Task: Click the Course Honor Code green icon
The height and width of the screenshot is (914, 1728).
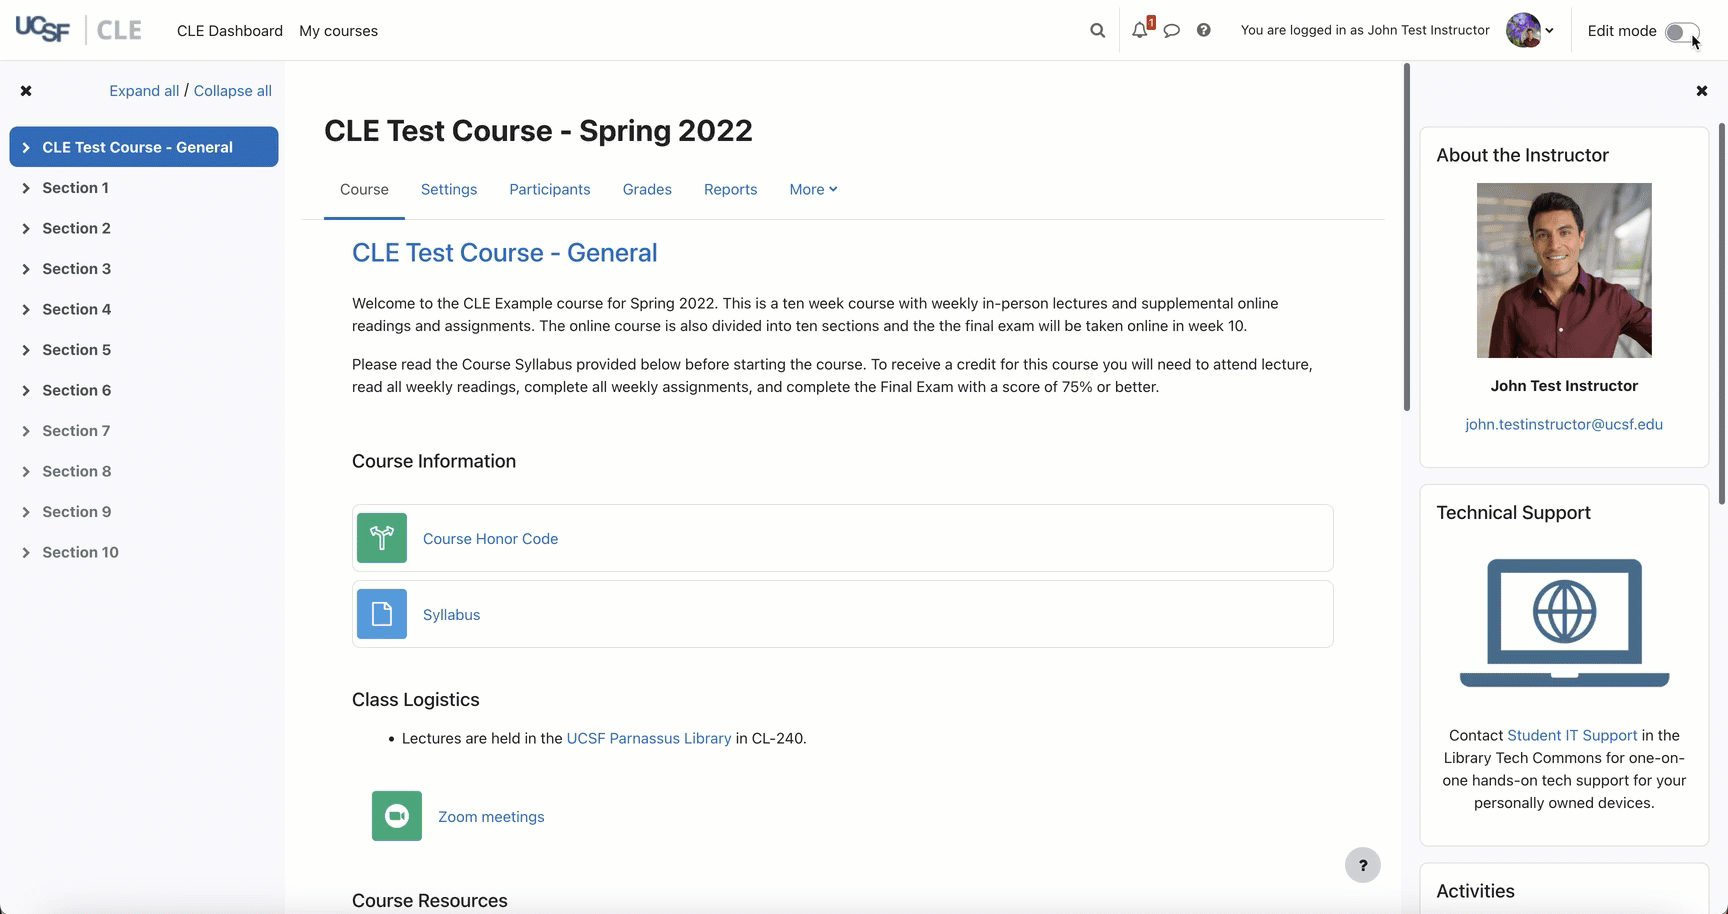Action: click(x=382, y=538)
